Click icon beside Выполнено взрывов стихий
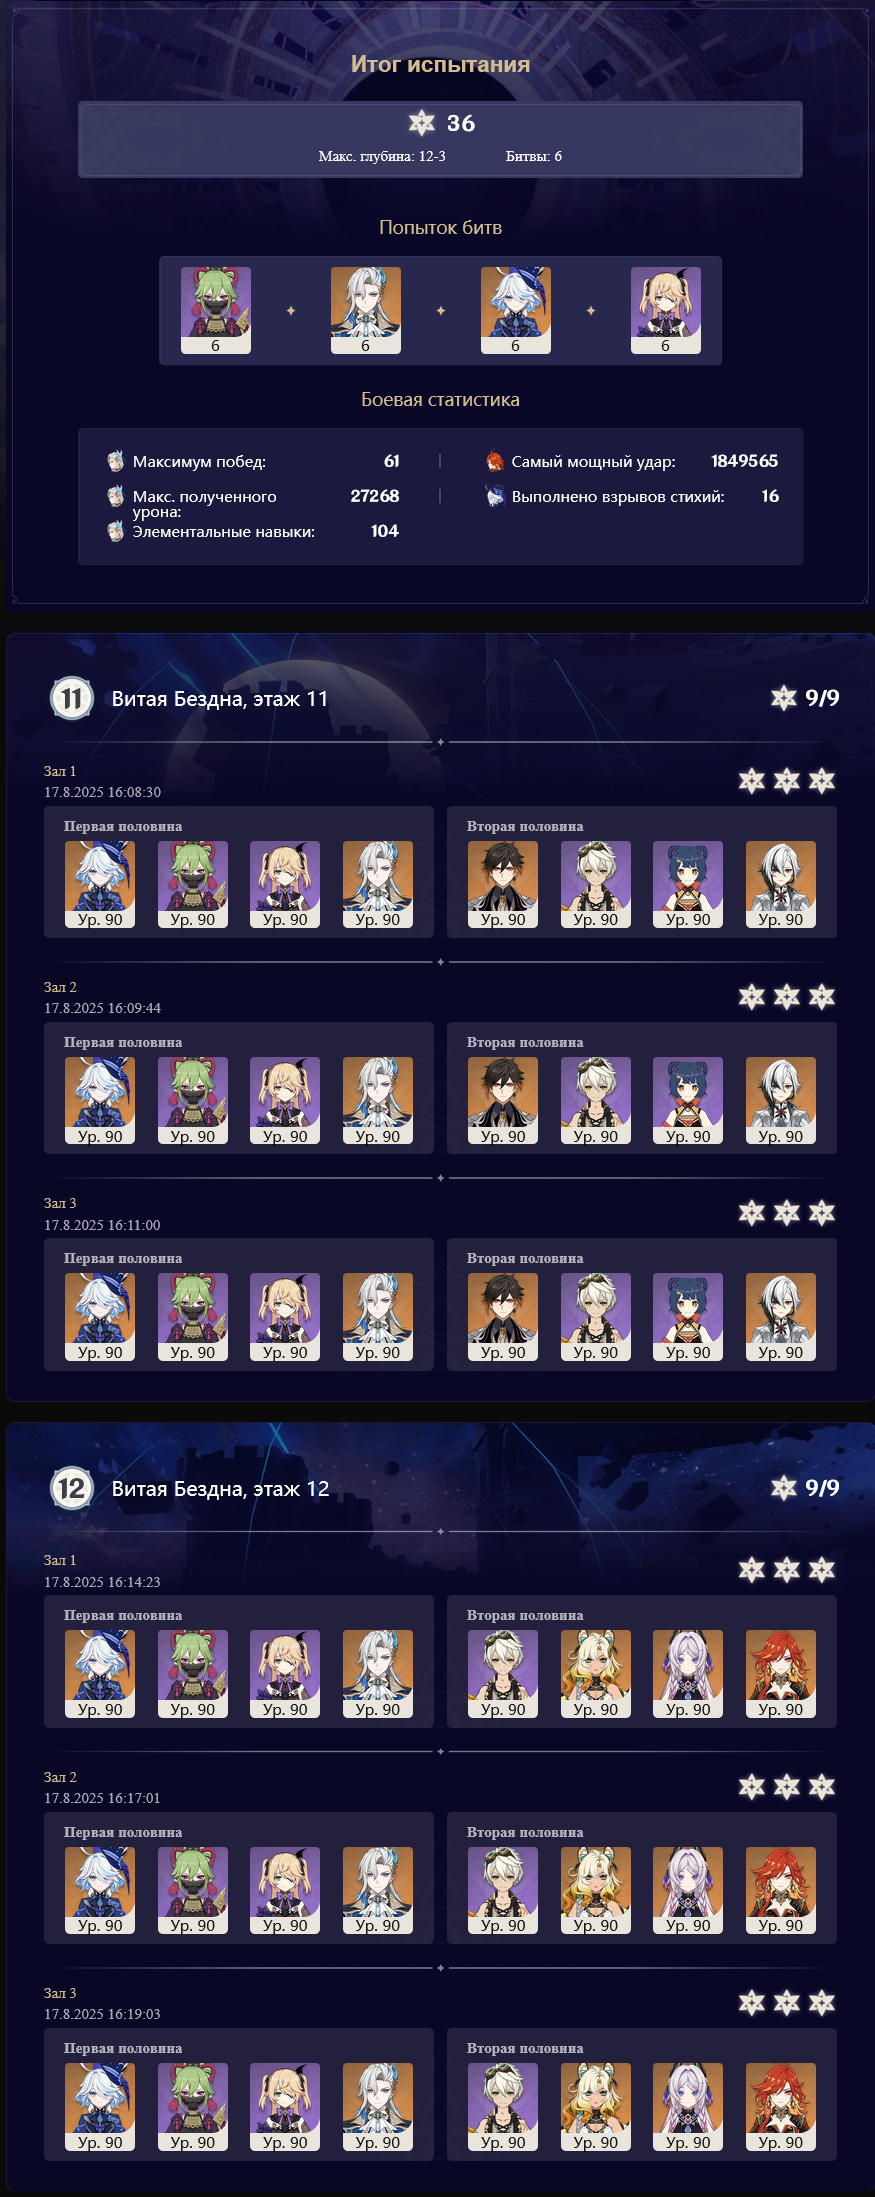875x2197 pixels. (494, 496)
